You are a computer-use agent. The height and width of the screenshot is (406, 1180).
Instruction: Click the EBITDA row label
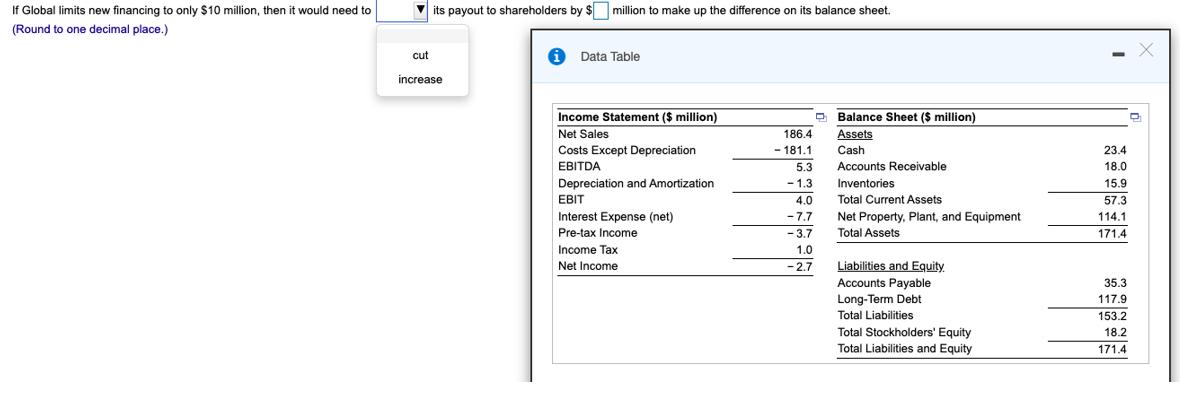point(579,166)
